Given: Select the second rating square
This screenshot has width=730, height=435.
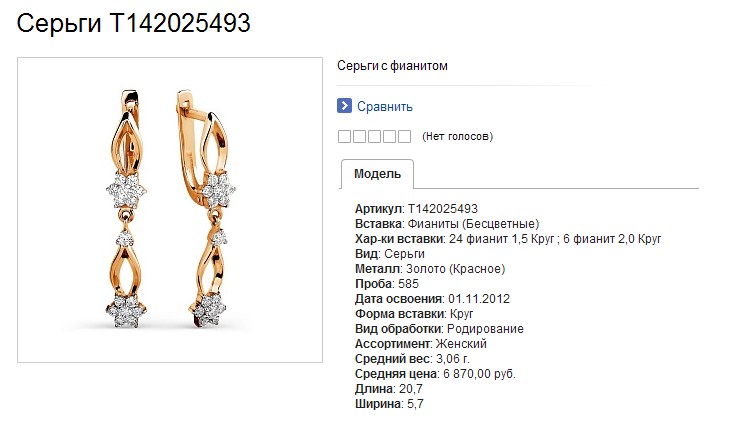Looking at the screenshot, I should click(359, 136).
